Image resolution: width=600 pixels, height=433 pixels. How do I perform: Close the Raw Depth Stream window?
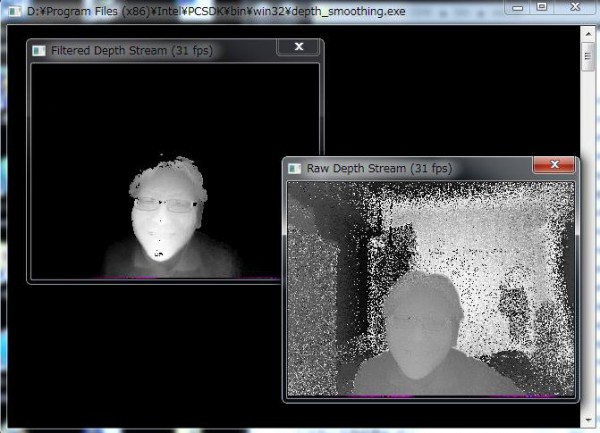point(553,165)
